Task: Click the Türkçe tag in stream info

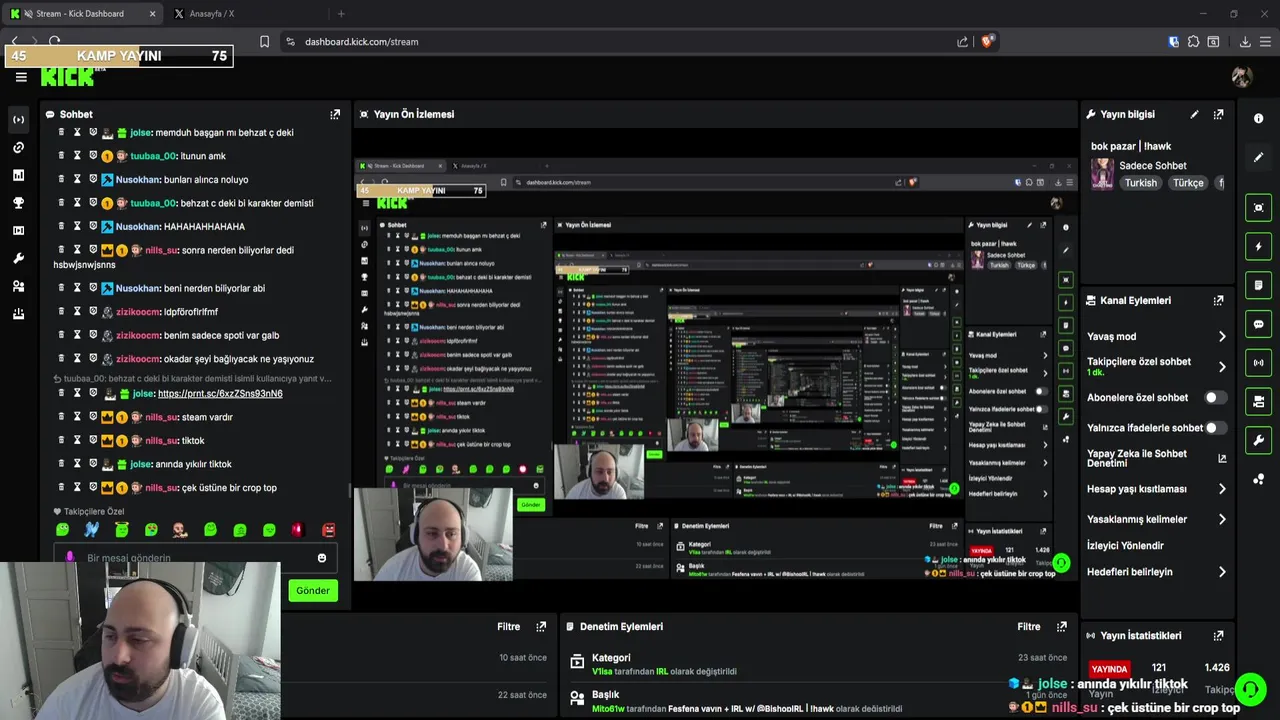Action: pos(1188,183)
